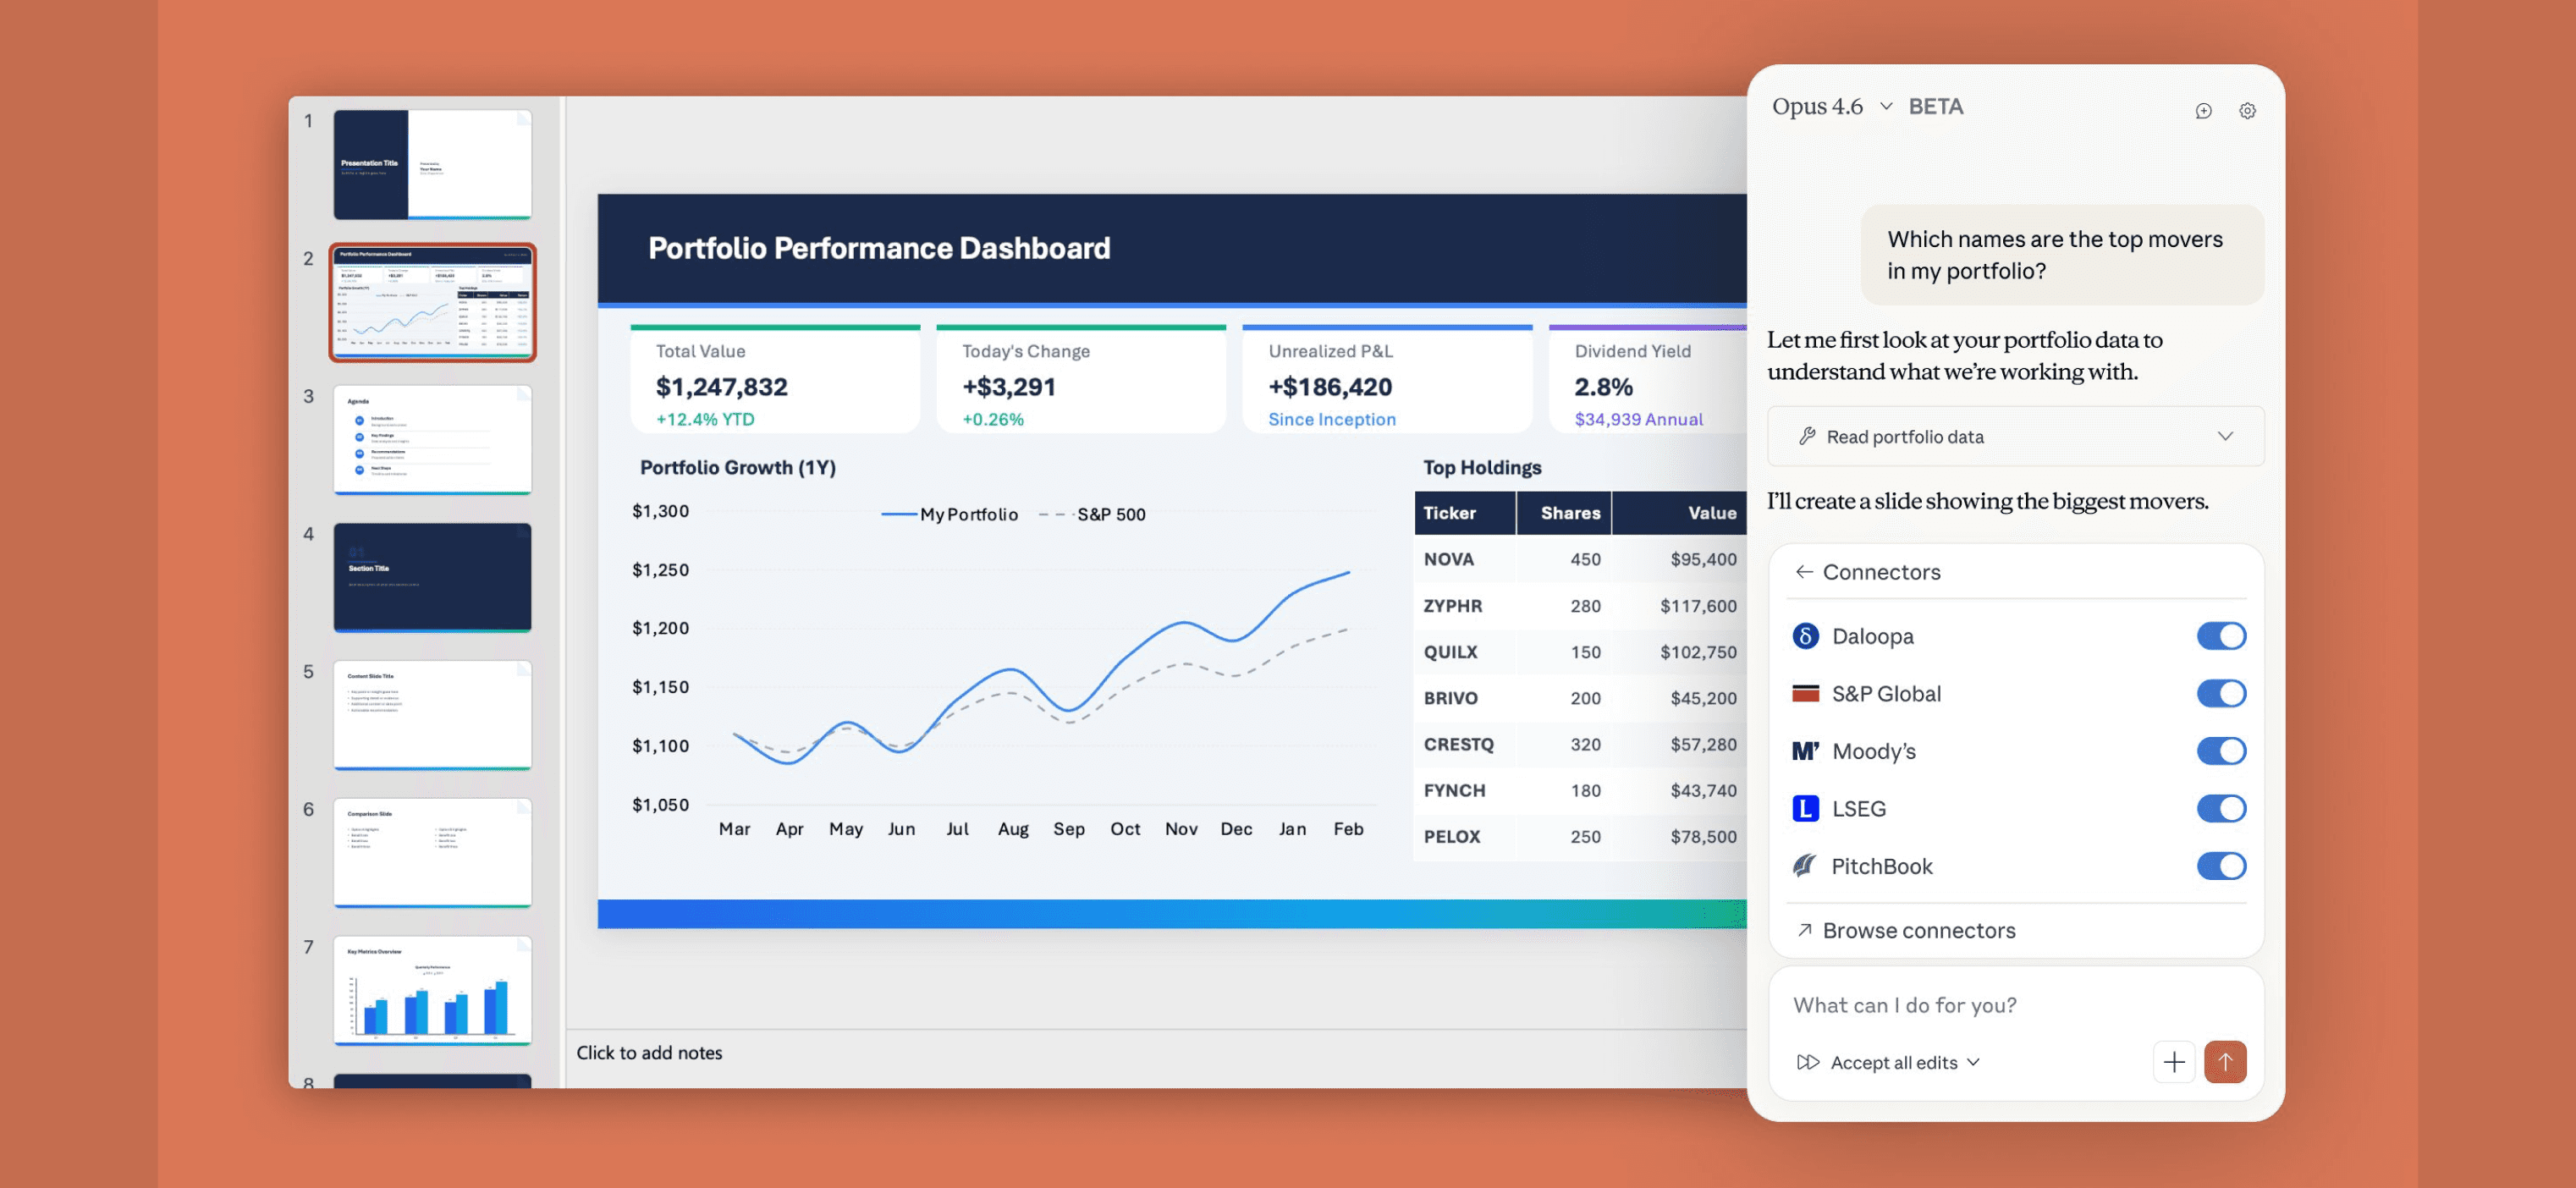Click the Browse connectors link
Viewport: 2576px width, 1188px height.
pyautogui.click(x=1917, y=931)
